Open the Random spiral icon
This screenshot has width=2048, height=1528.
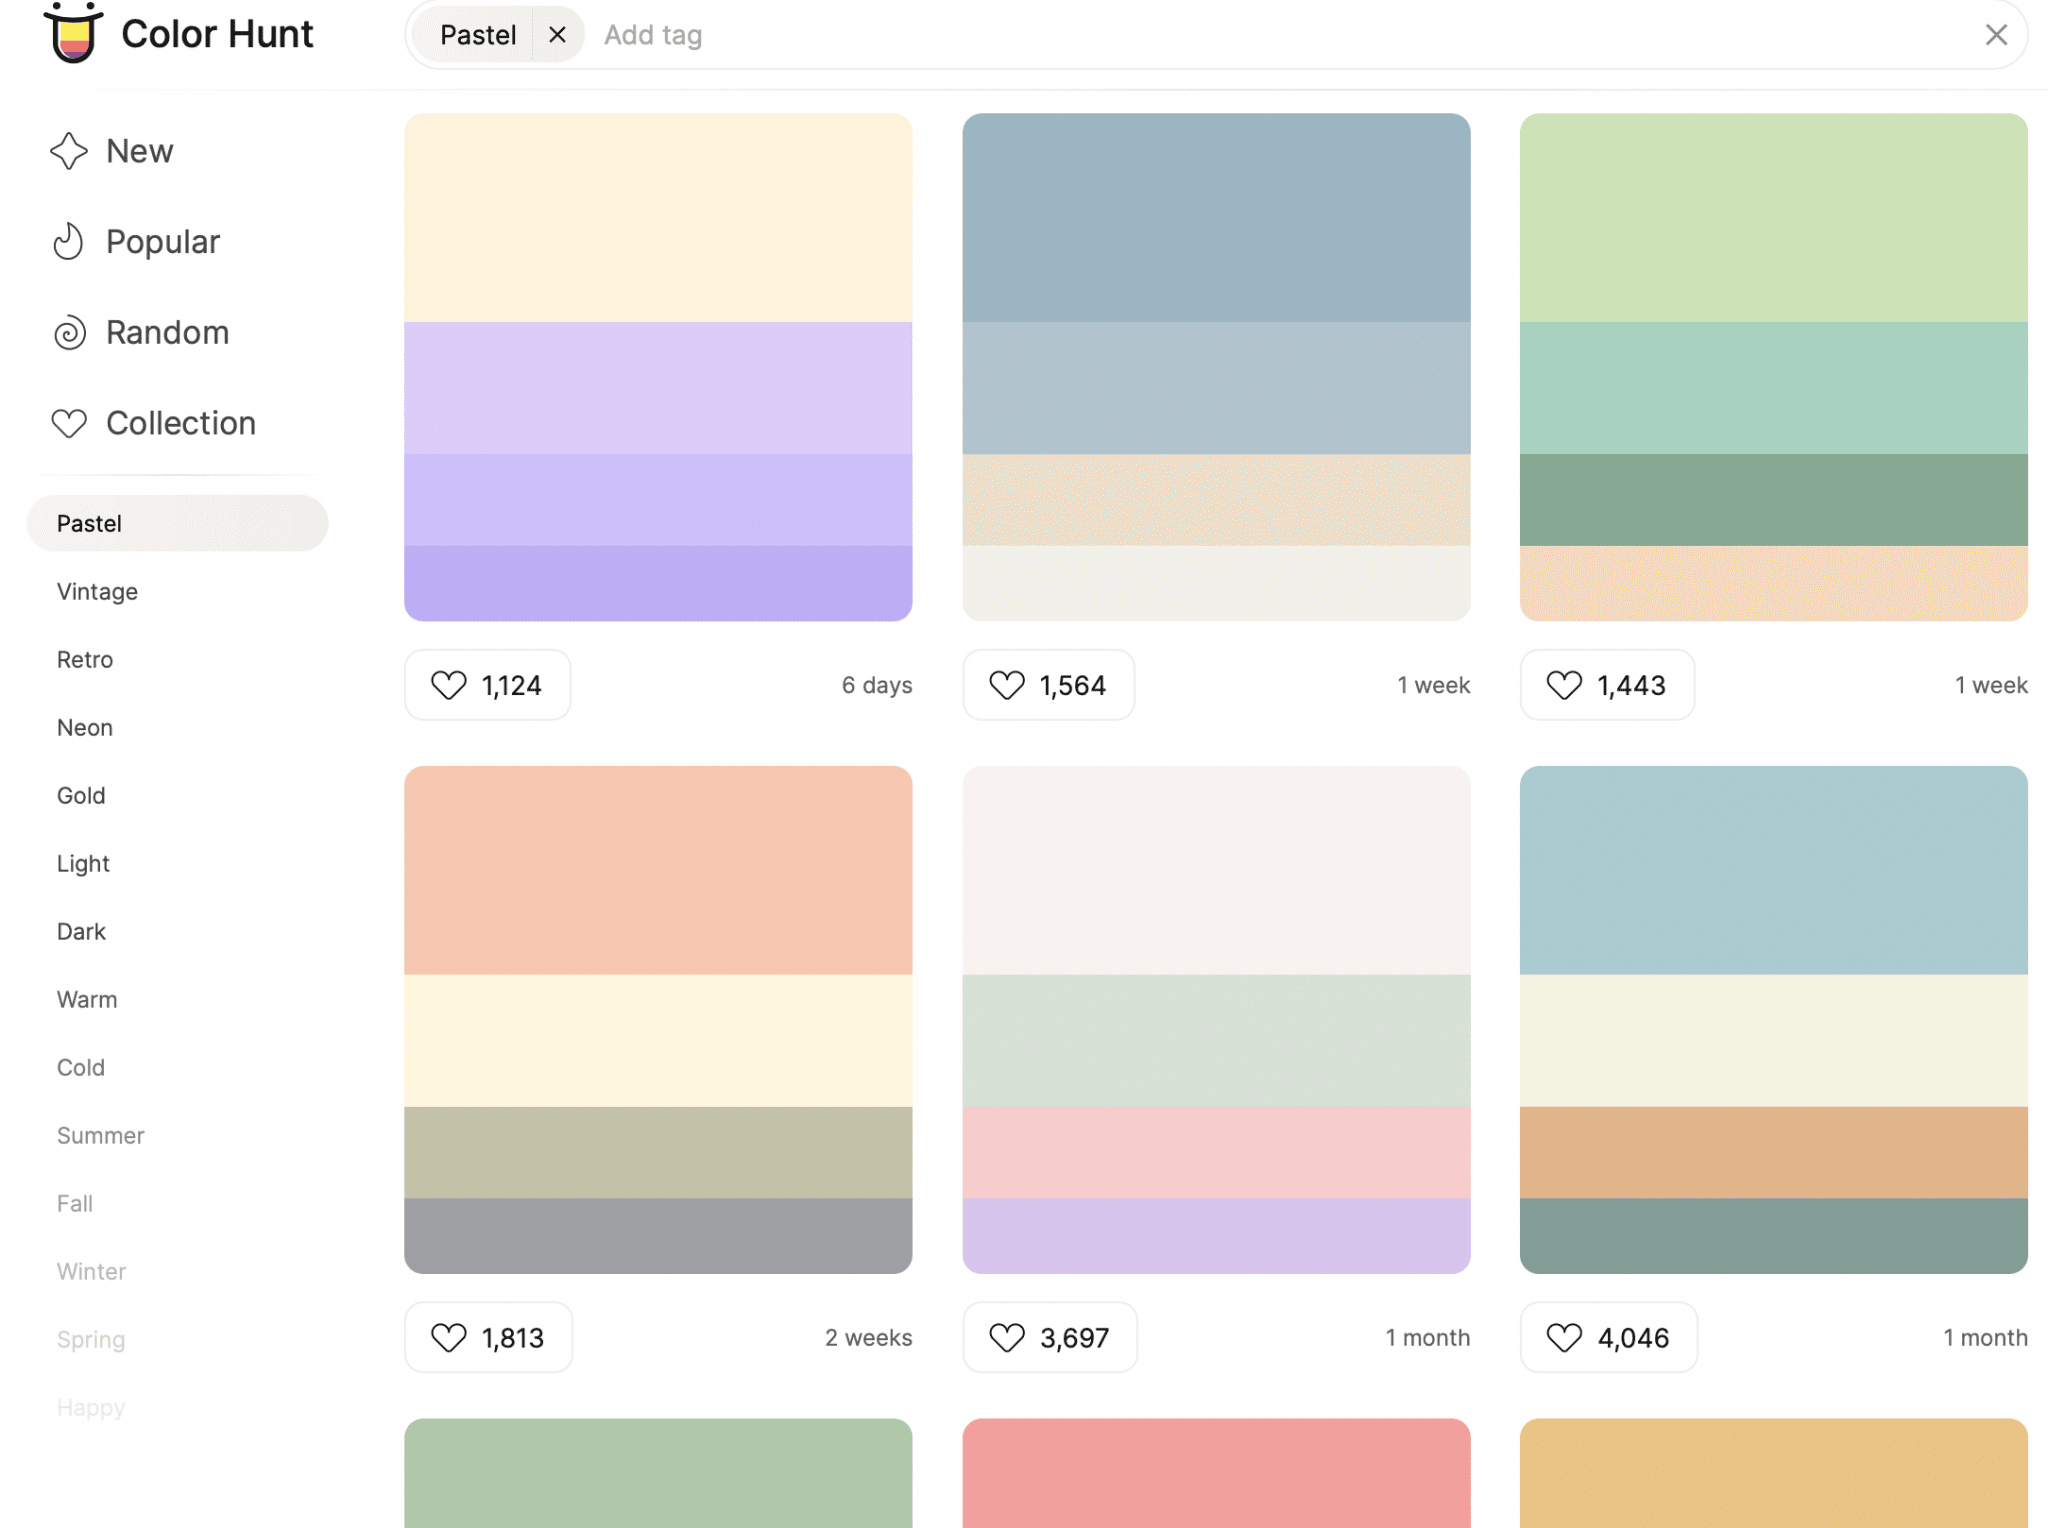point(69,333)
